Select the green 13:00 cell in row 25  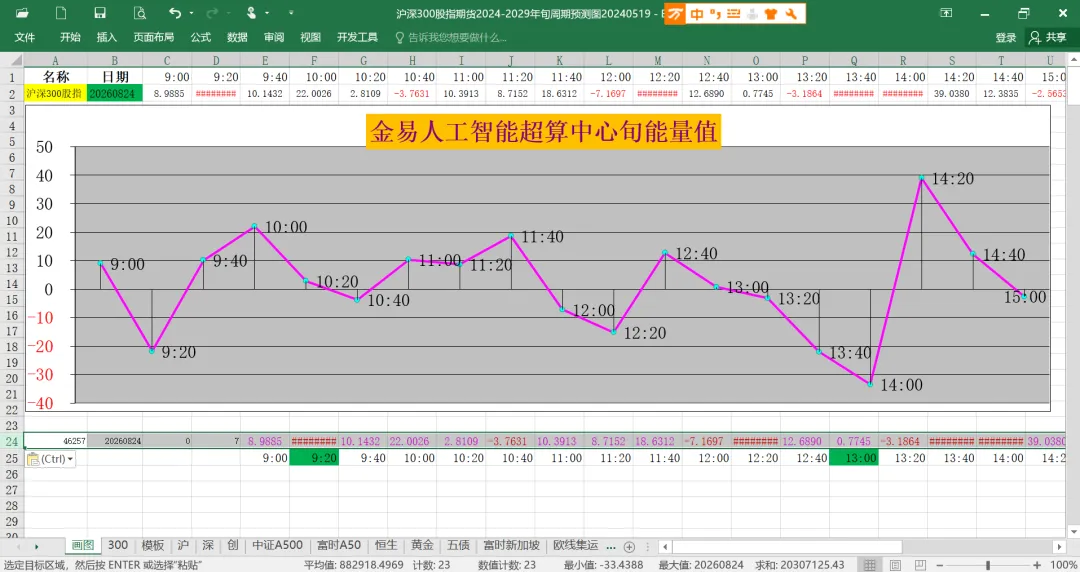853,458
